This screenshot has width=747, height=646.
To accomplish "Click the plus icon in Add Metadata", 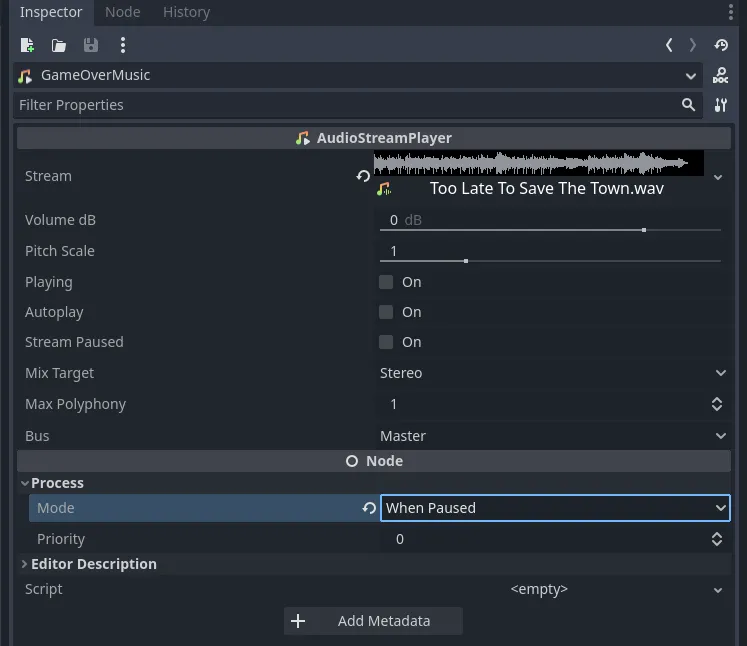I will pos(298,621).
